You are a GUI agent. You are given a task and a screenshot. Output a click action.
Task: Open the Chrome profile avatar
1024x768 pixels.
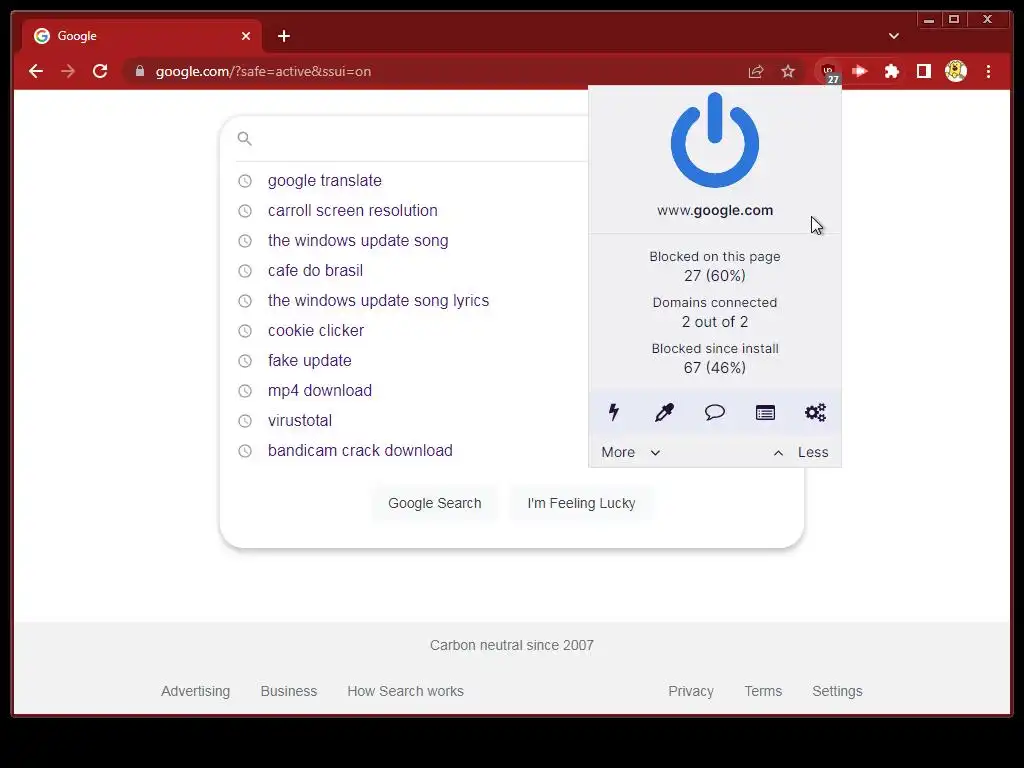point(955,71)
